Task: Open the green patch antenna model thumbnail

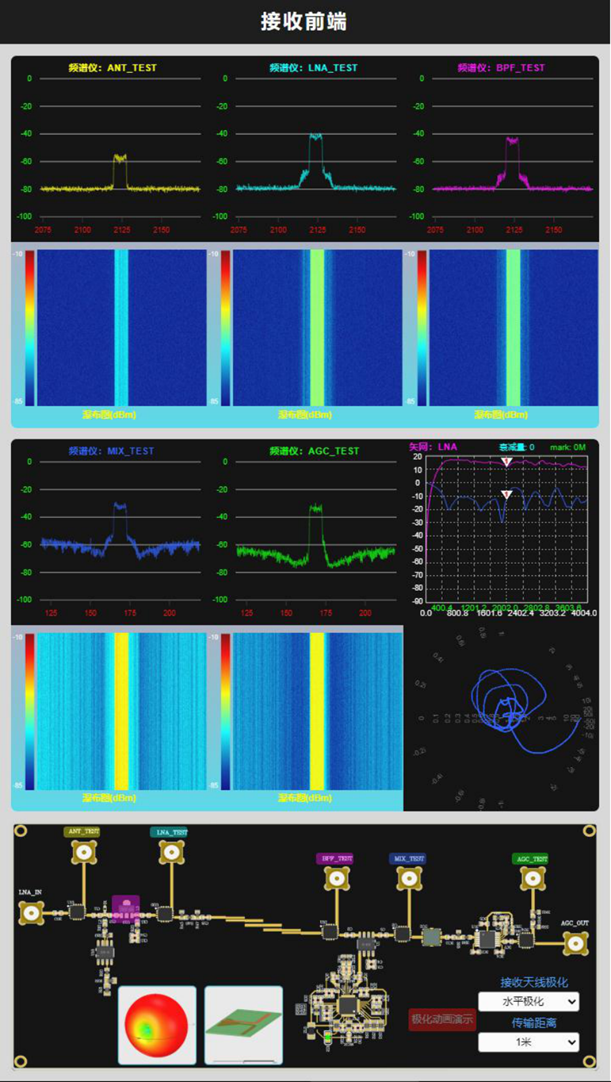Action: [x=243, y=1025]
